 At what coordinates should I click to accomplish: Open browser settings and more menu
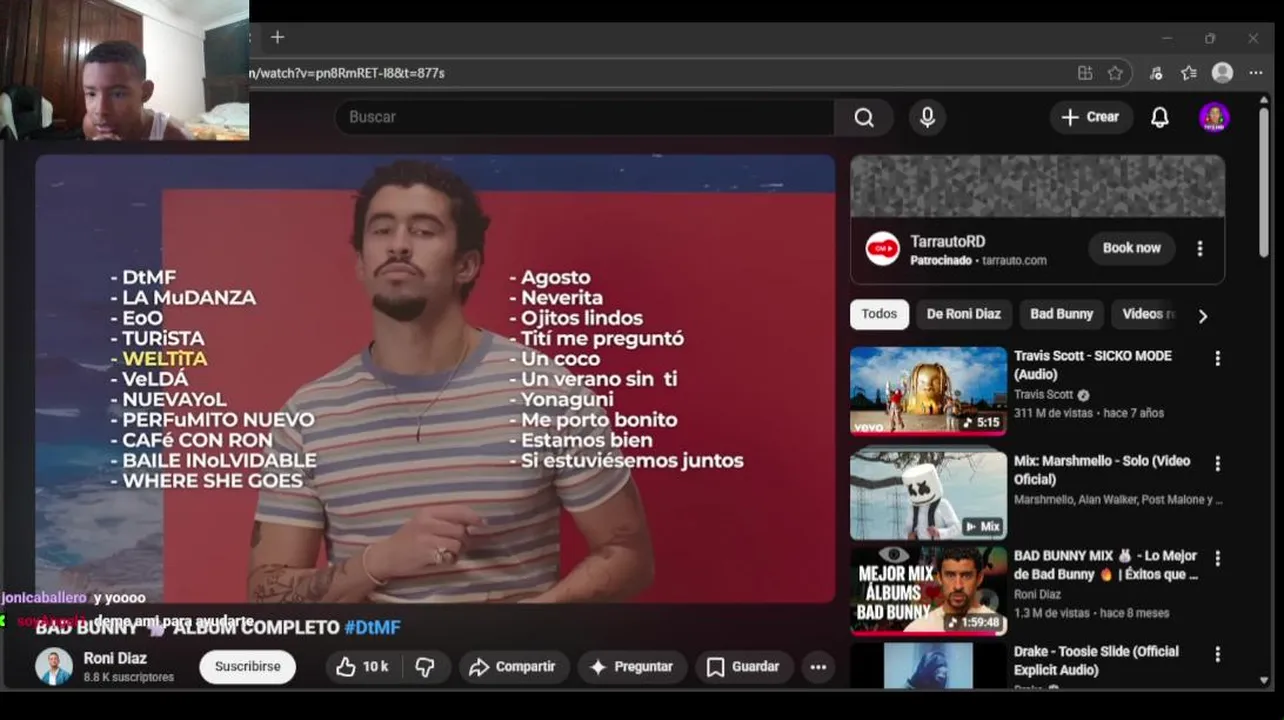pyautogui.click(x=1255, y=73)
